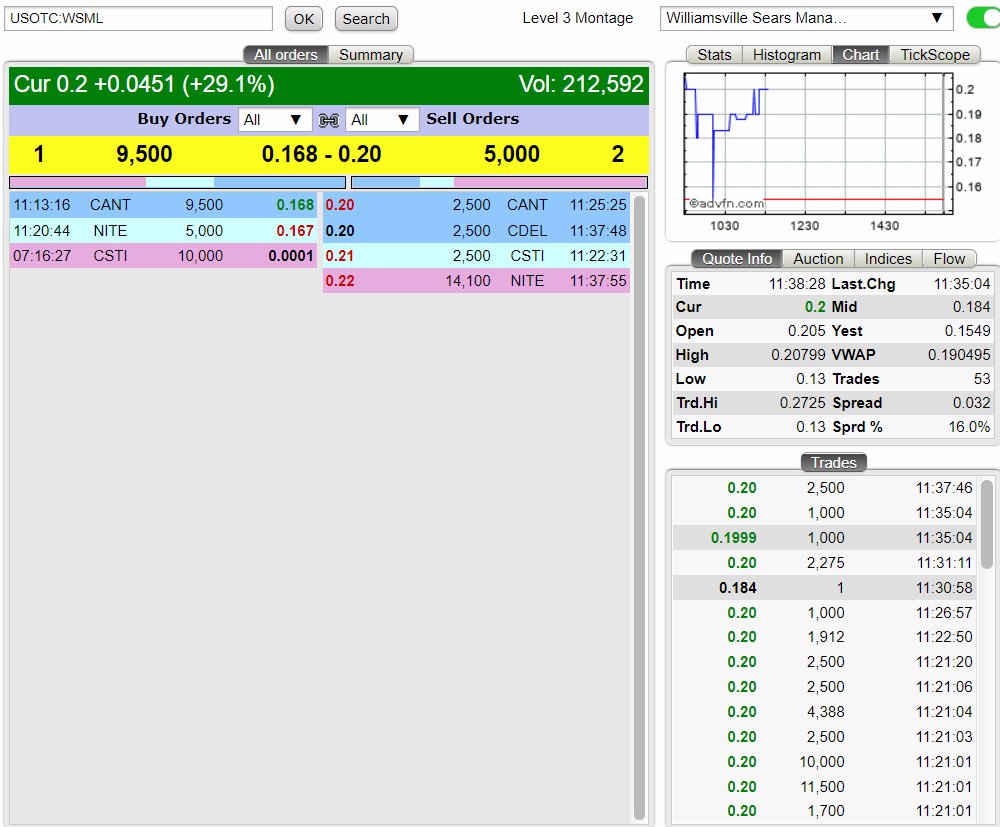This screenshot has width=1000, height=827.
Task: Click the VWAP value 0.190495
Action: 959,355
